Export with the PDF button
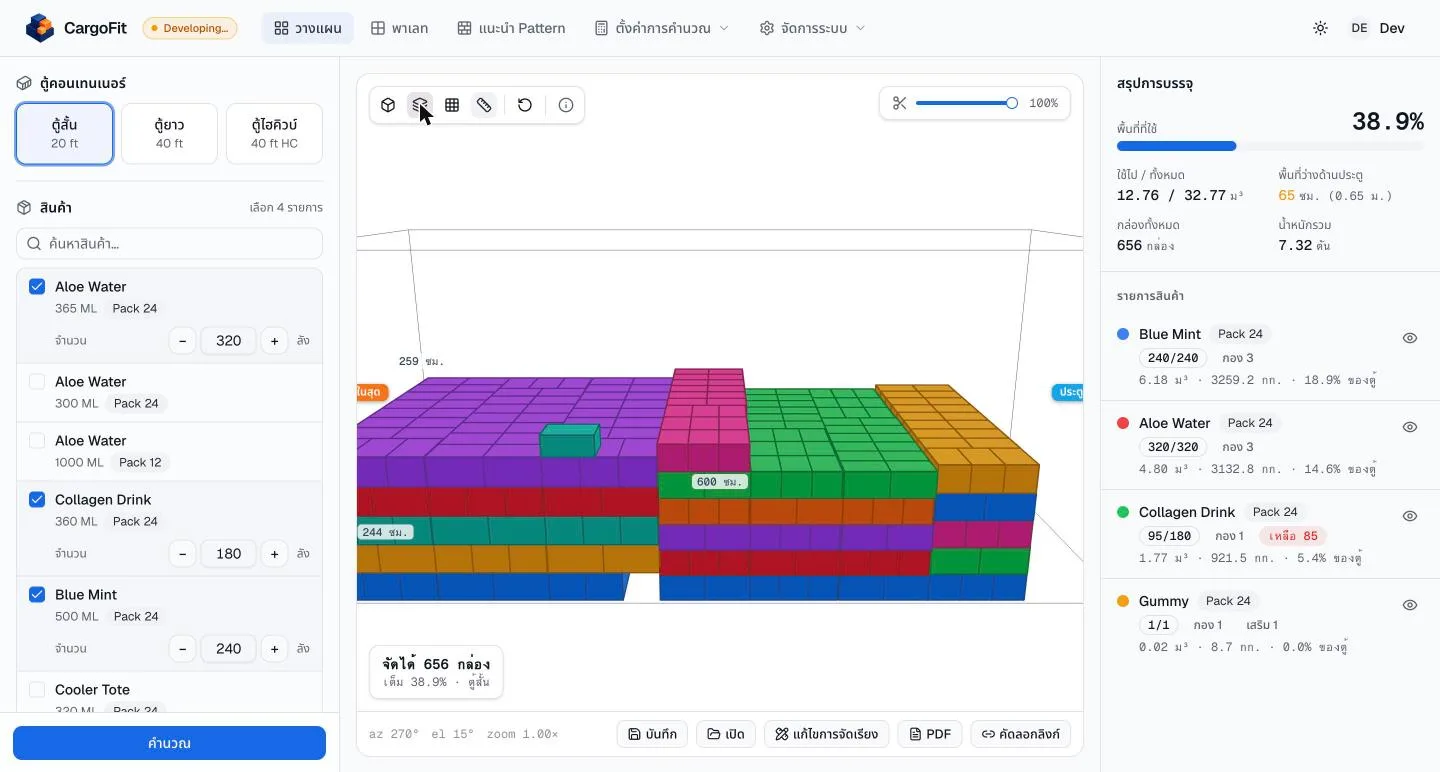The image size is (1440, 772). click(x=930, y=734)
